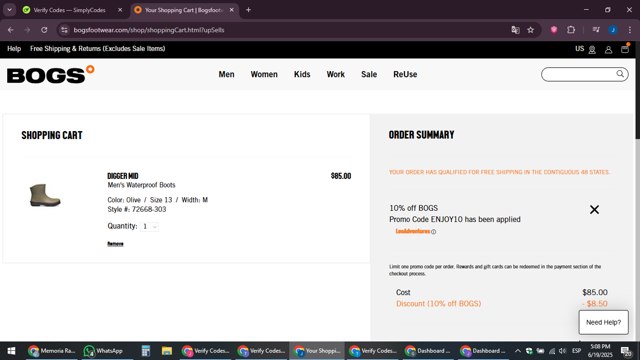Open the Windows Start menu
The image size is (640, 360).
(11, 351)
